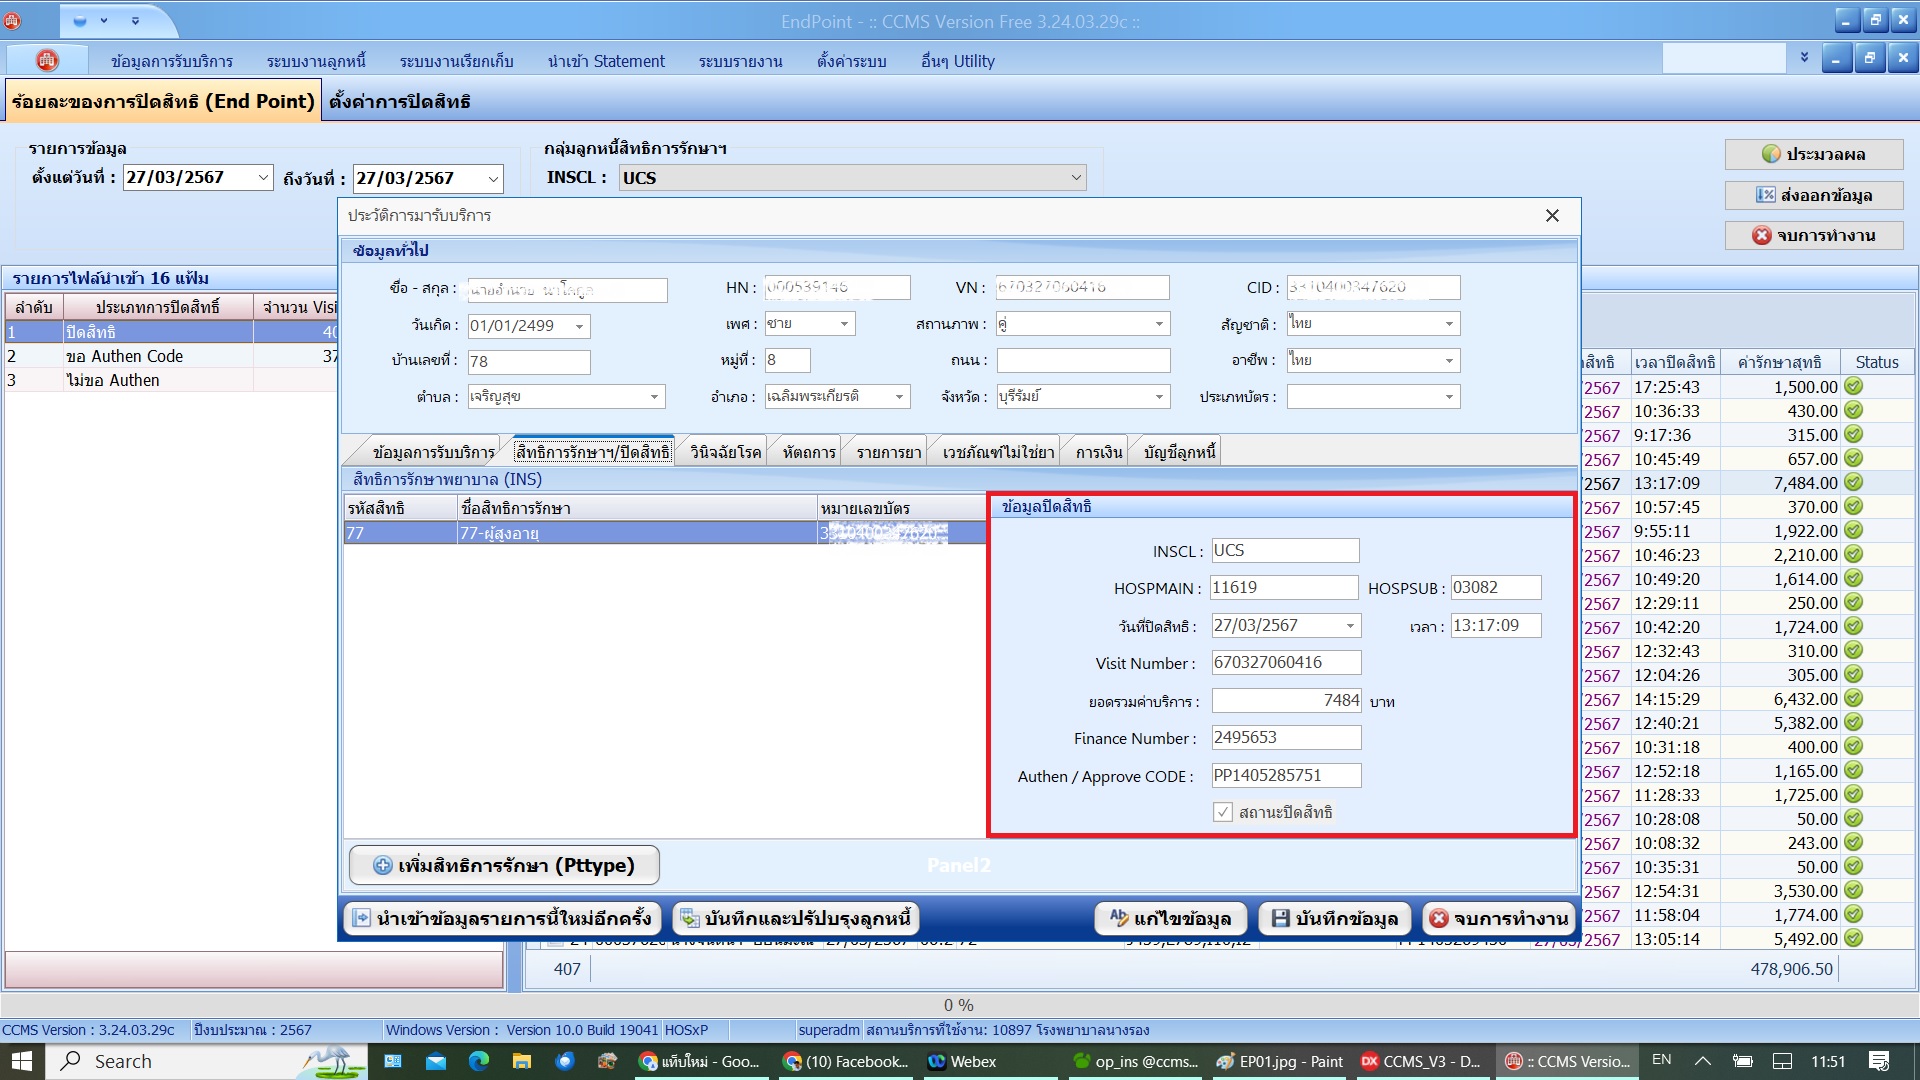Open the สถานภาพ status dropdown

(x=1159, y=324)
